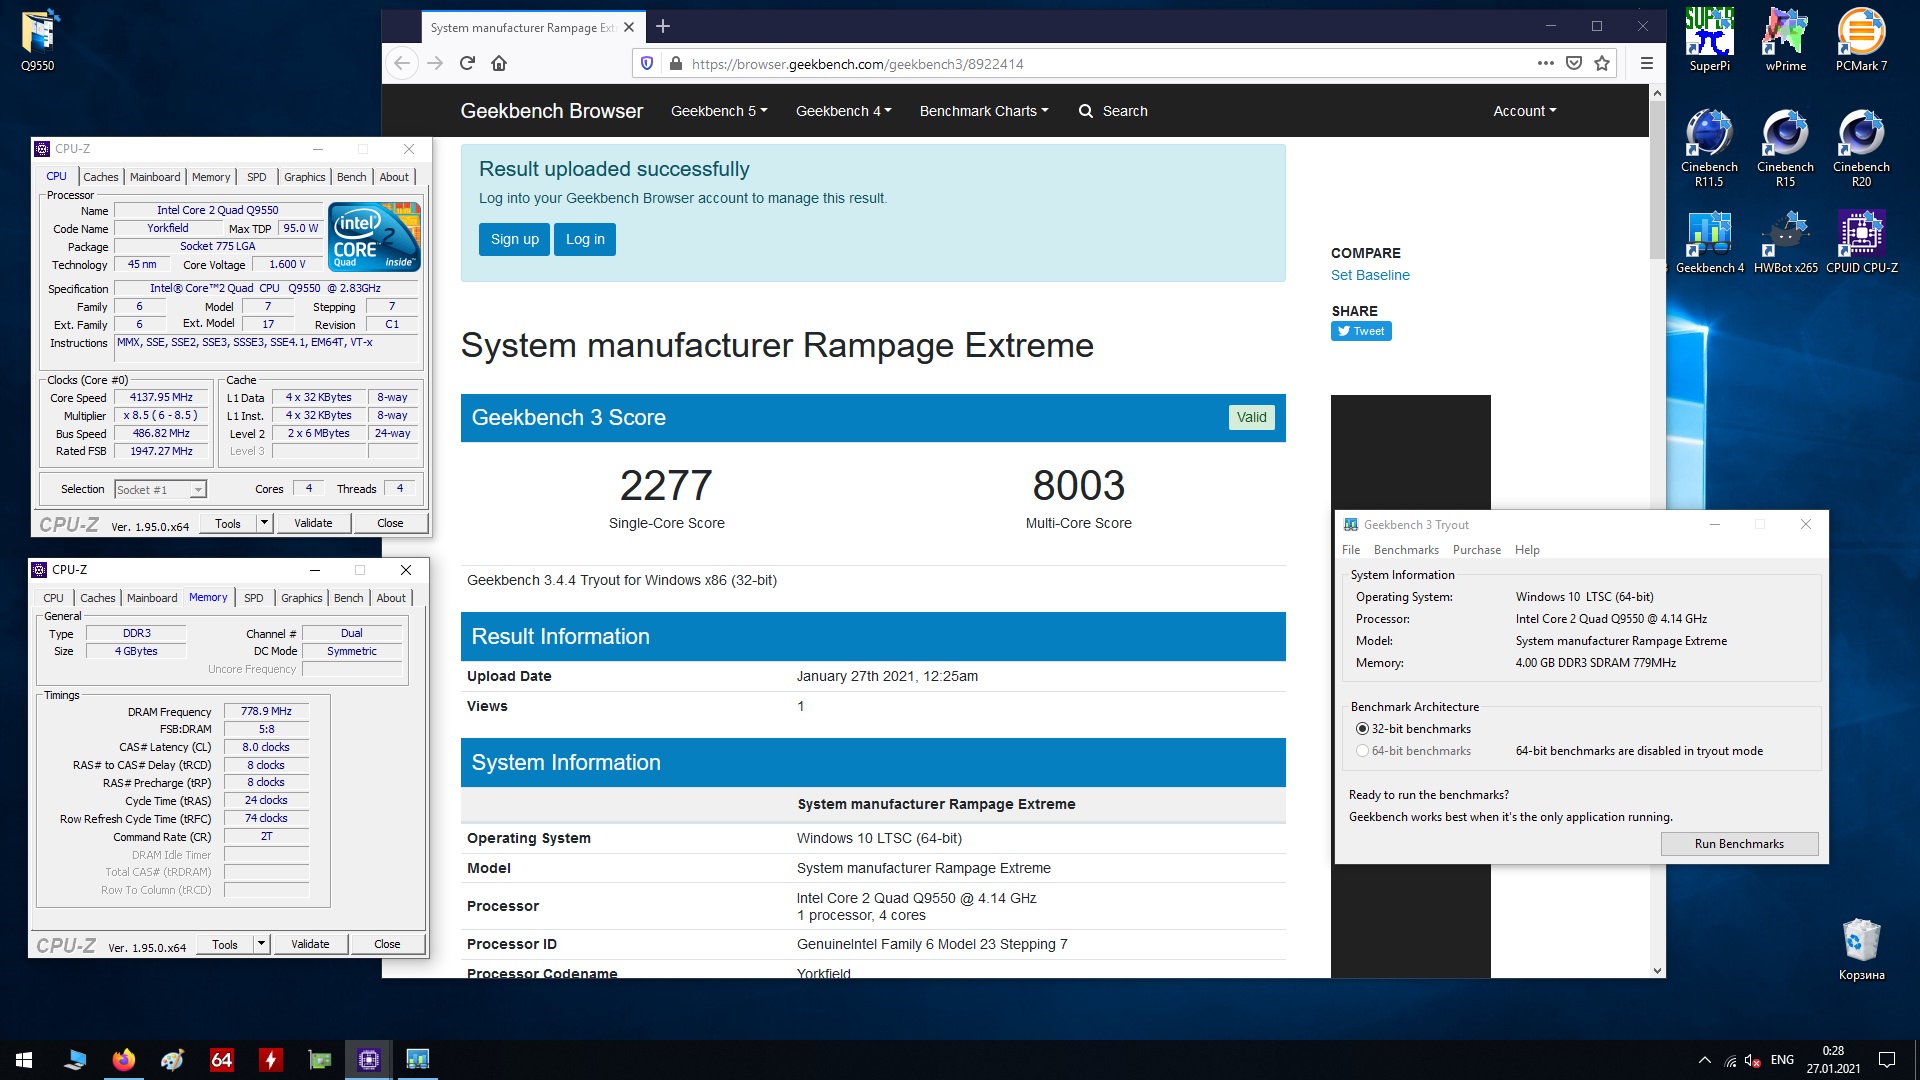The image size is (1920, 1080).
Task: Go back in the browser
Action: pyautogui.click(x=402, y=63)
